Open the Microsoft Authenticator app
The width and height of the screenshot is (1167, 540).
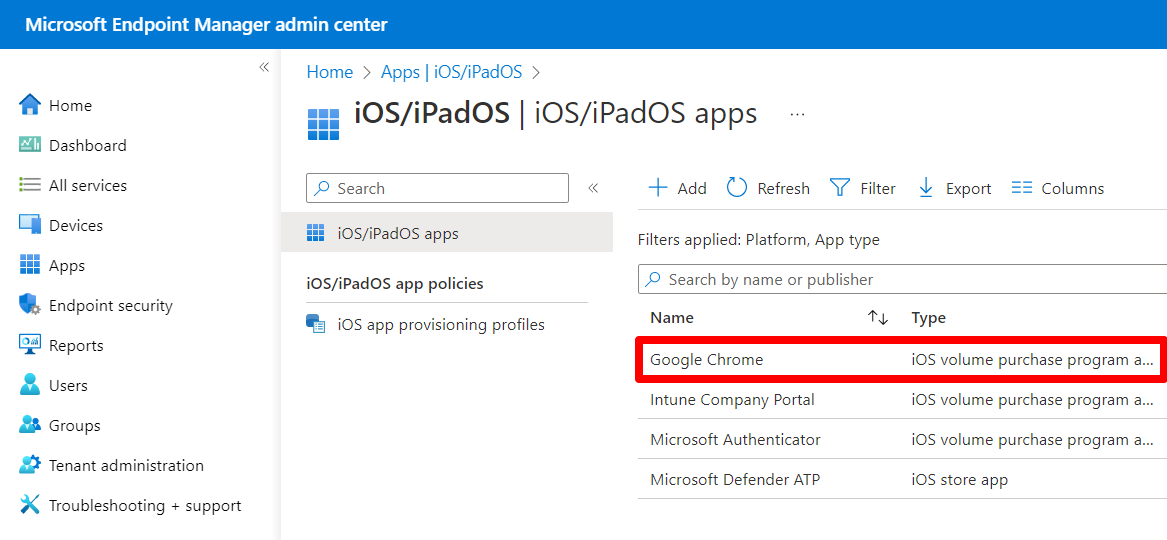tap(735, 440)
